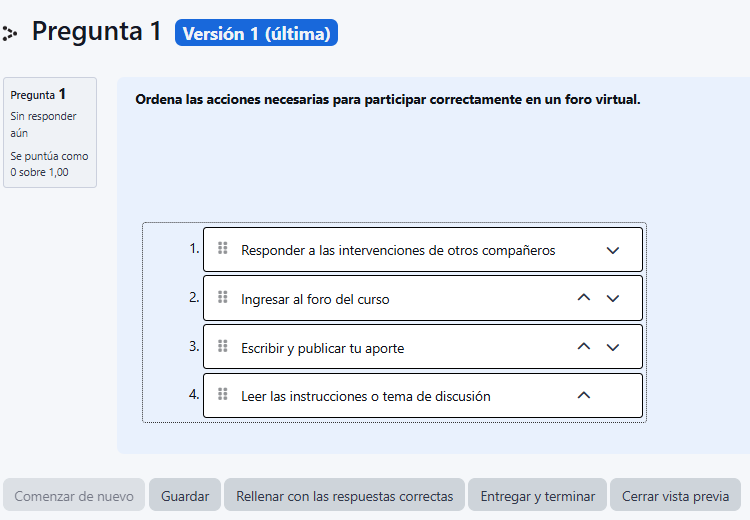Click 'Rellenar con las respuestas correctas'
Image resolution: width=750 pixels, height=520 pixels.
(x=343, y=496)
